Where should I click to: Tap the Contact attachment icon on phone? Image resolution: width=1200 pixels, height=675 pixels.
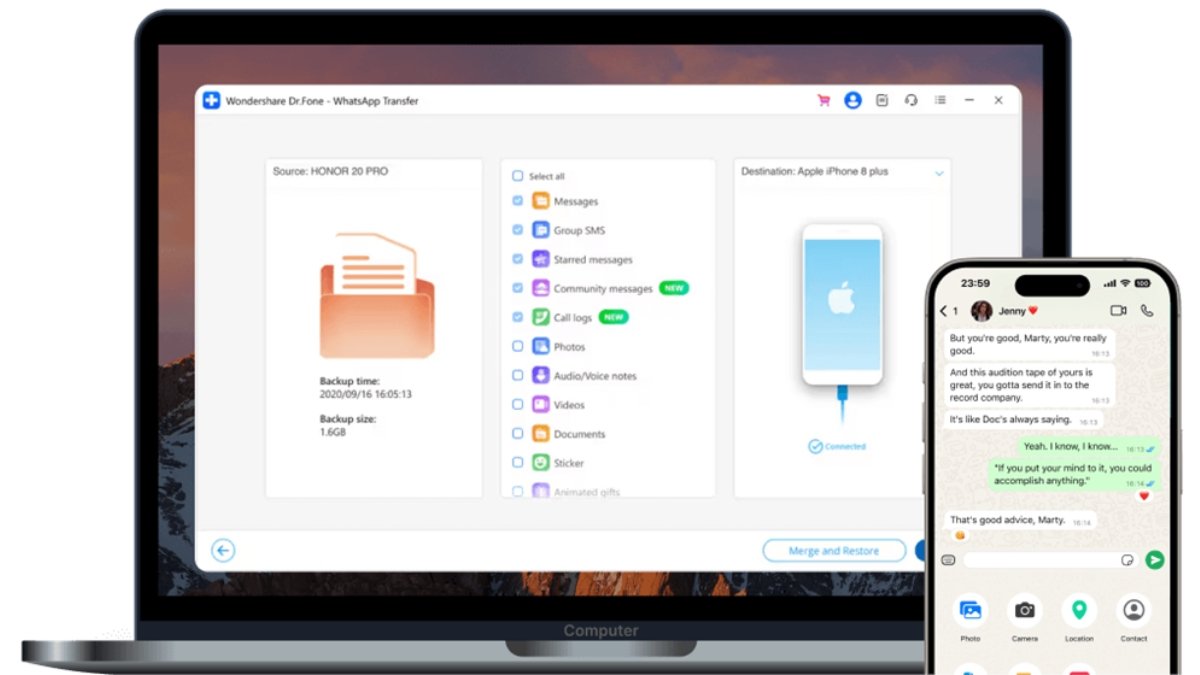tap(1133, 610)
